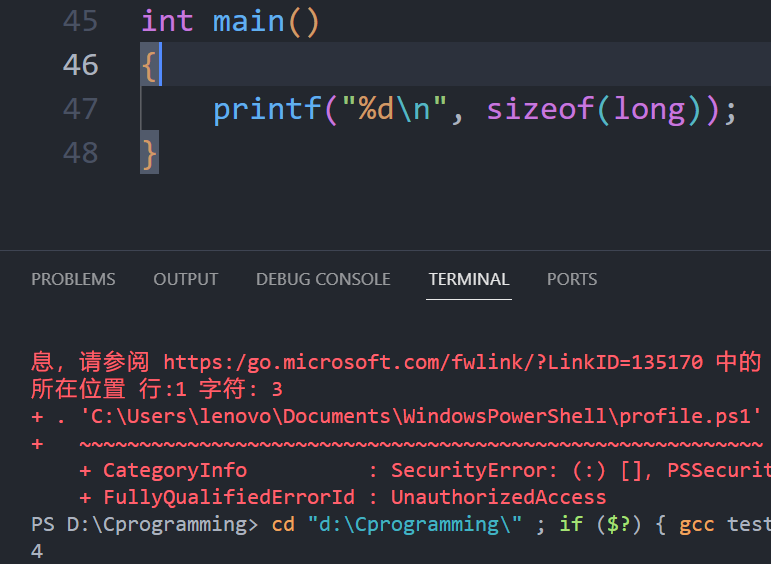Click line number 45 in the gutter

click(81, 22)
